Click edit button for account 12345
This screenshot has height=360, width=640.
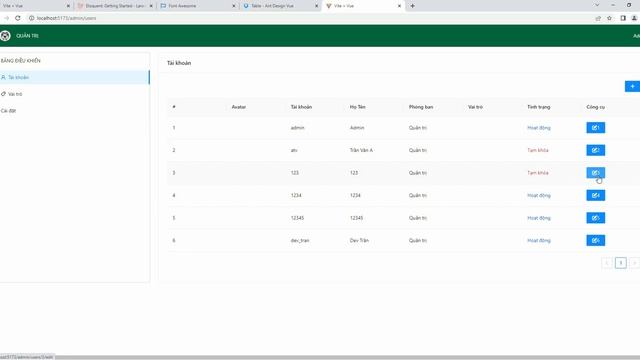[596, 218]
